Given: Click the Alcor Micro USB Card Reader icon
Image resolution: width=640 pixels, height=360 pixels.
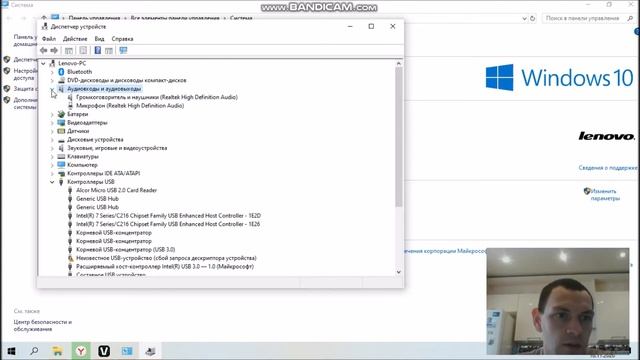Looking at the screenshot, I should pyautogui.click(x=70, y=190).
